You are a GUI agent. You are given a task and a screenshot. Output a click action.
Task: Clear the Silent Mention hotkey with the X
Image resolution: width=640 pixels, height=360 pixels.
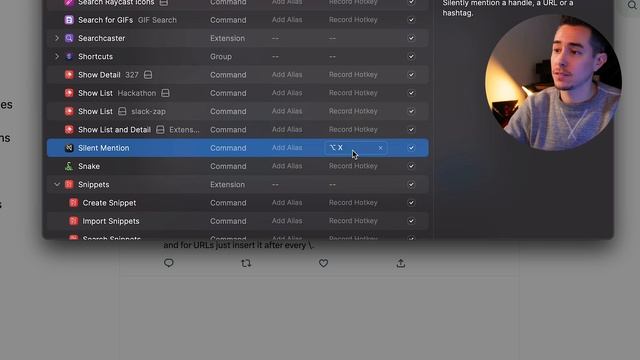[380, 148]
